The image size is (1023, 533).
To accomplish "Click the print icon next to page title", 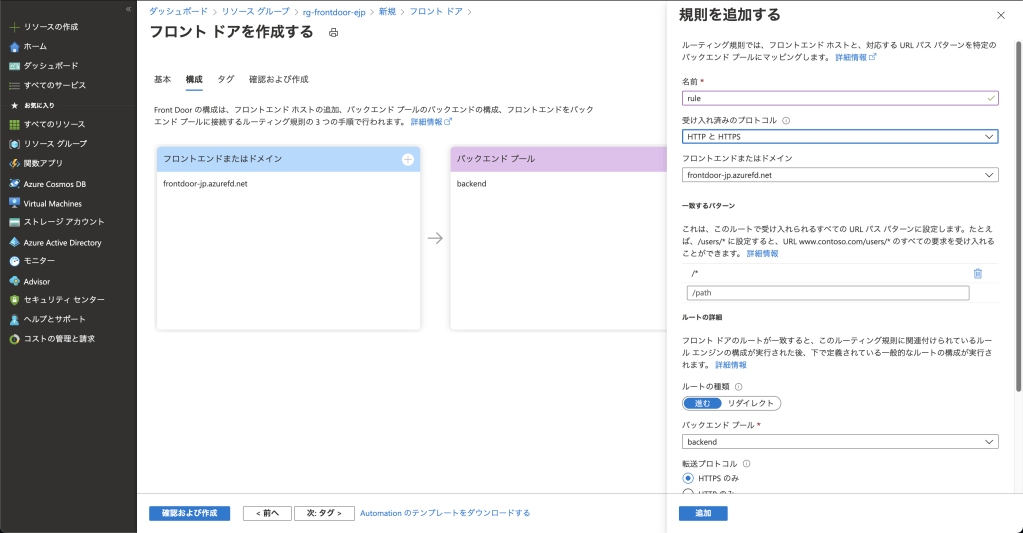I will 334,33.
